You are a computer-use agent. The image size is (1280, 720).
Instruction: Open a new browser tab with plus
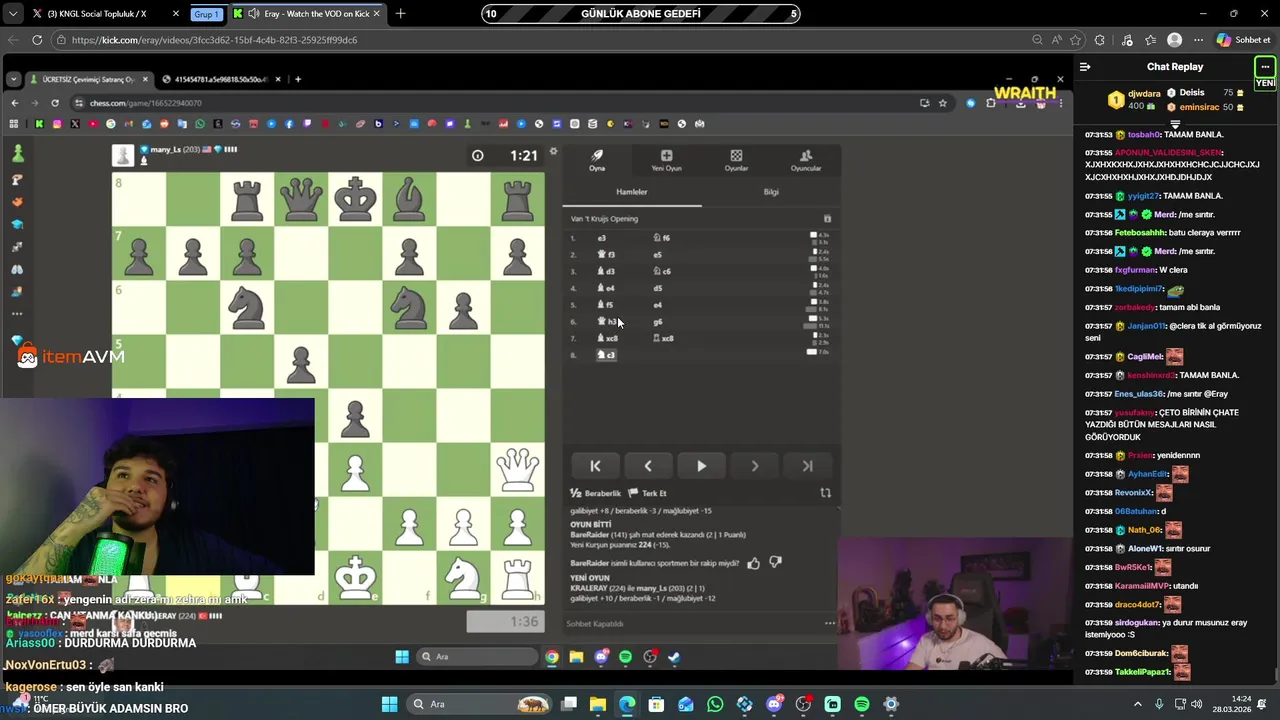tap(400, 14)
